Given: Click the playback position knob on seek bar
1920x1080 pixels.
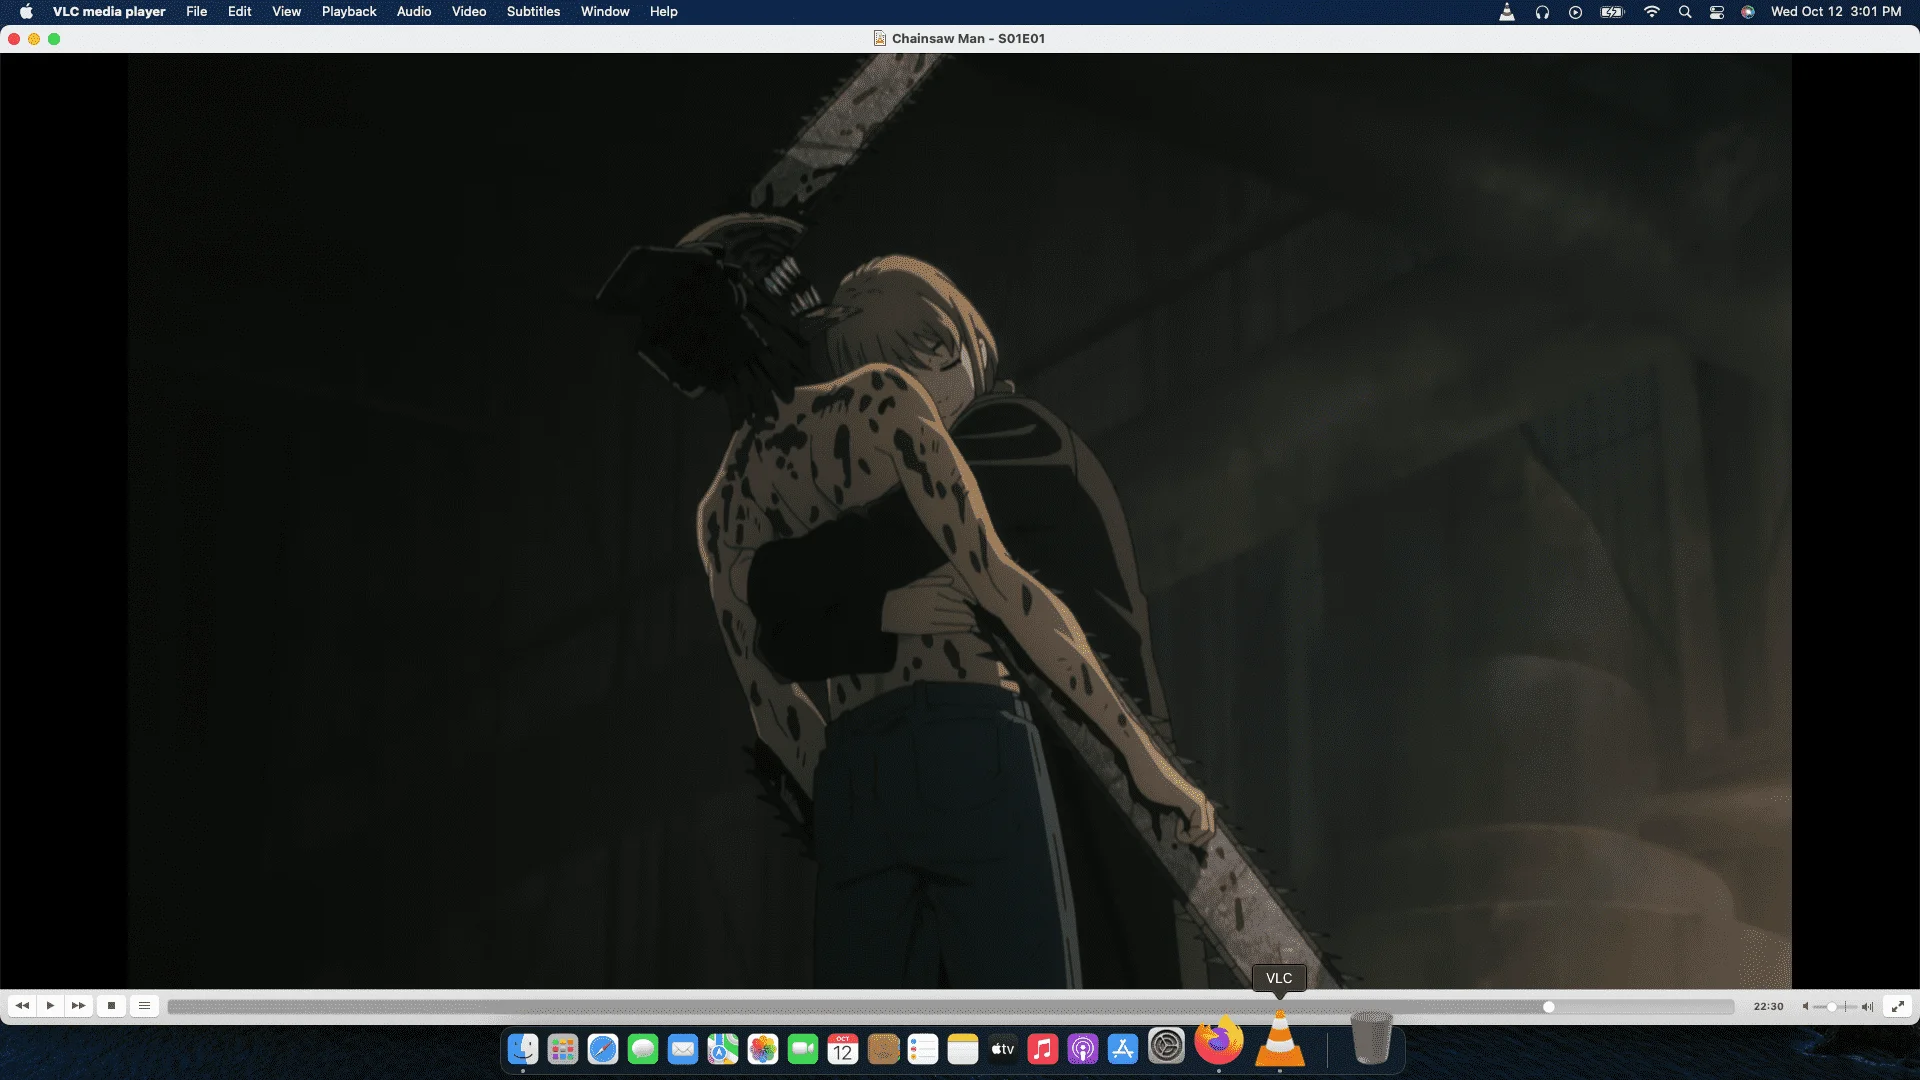Looking at the screenshot, I should coord(1548,1007).
